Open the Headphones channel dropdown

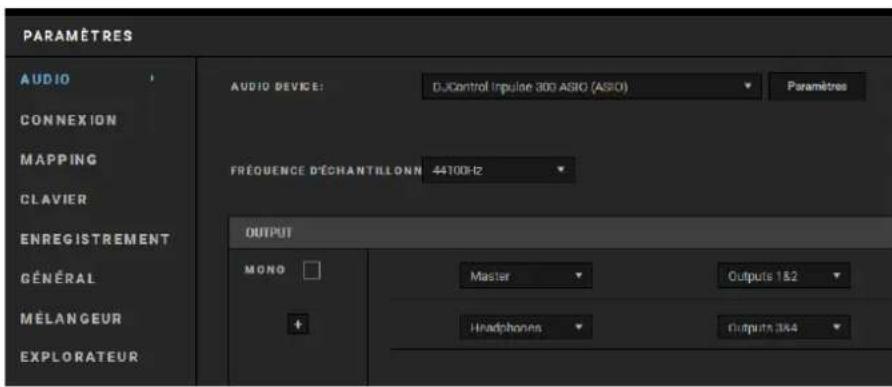coord(526,328)
